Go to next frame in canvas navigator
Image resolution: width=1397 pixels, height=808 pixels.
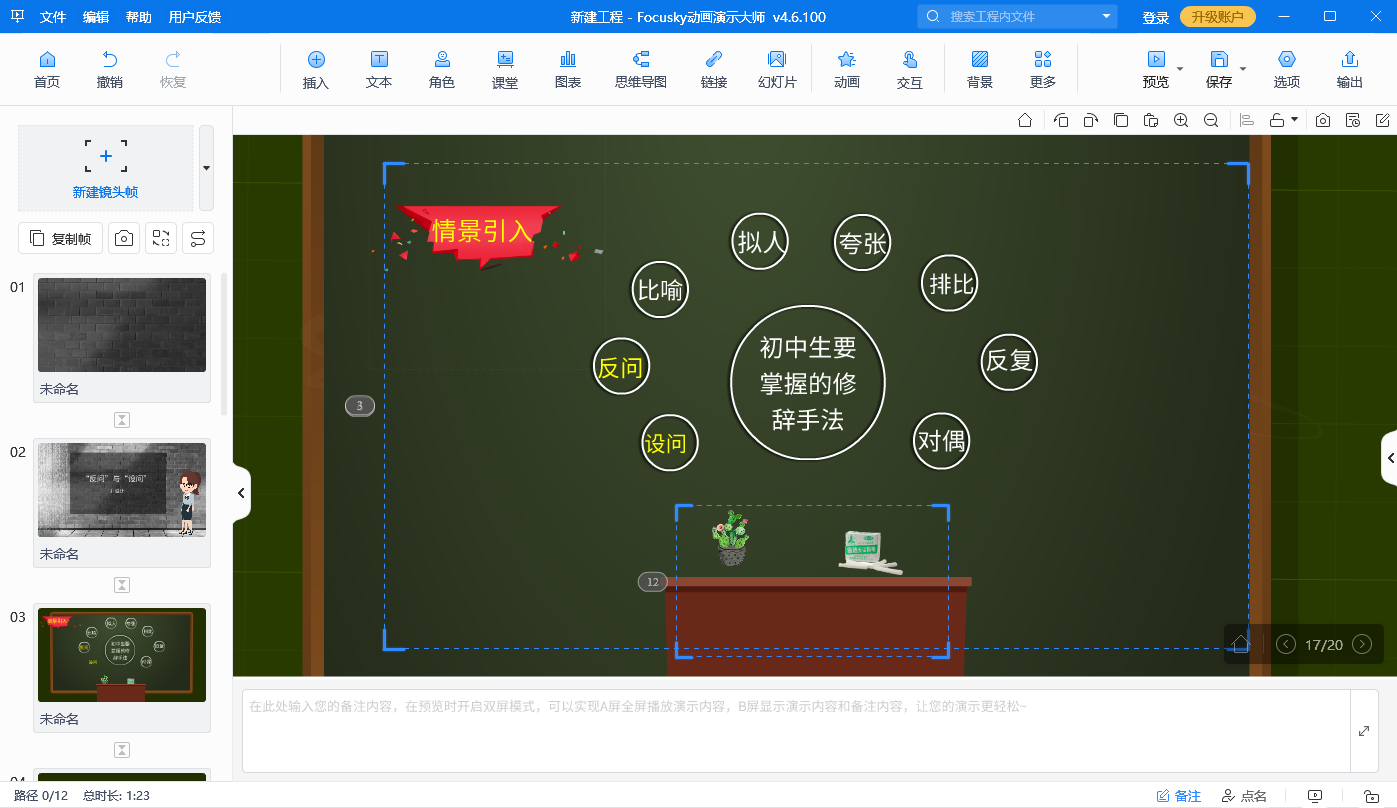coord(1361,644)
